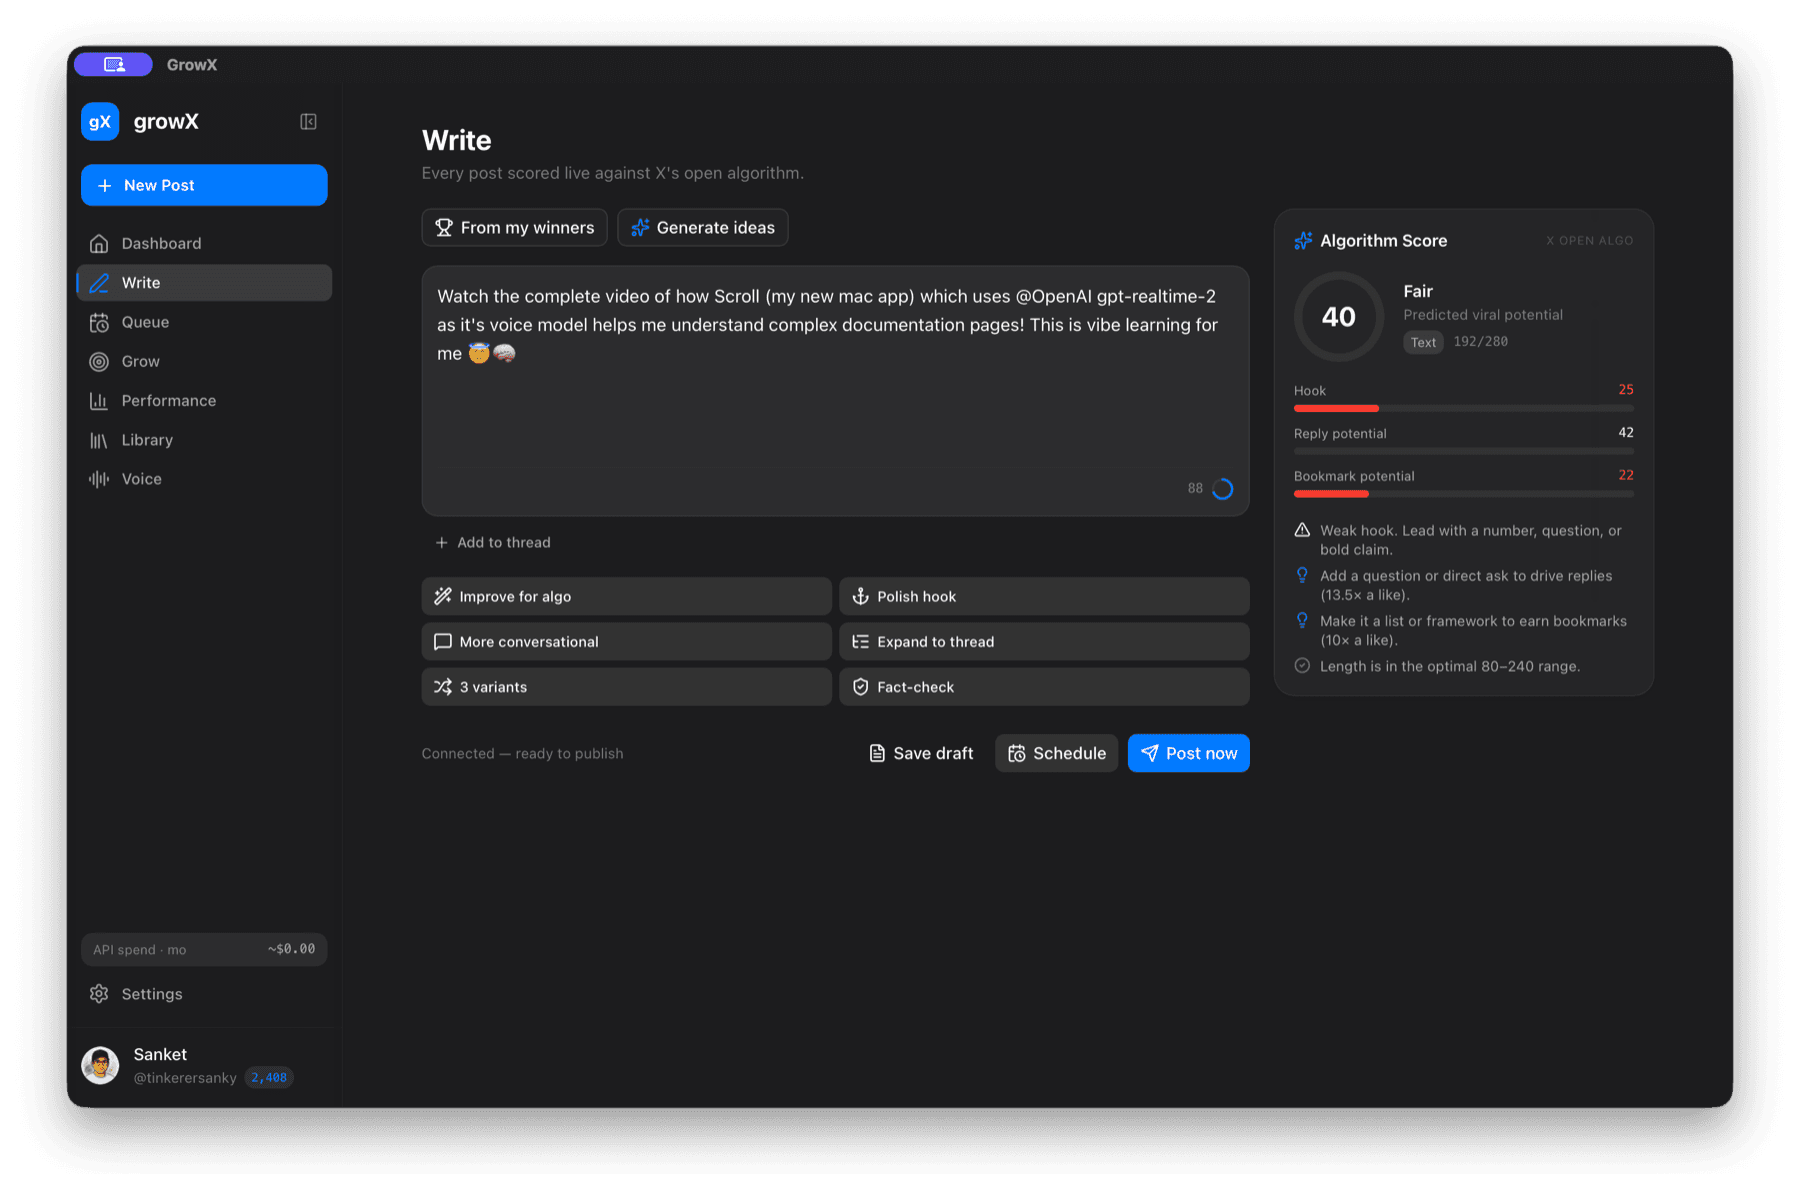
Task: Click the Library books icon
Action: tap(99, 440)
